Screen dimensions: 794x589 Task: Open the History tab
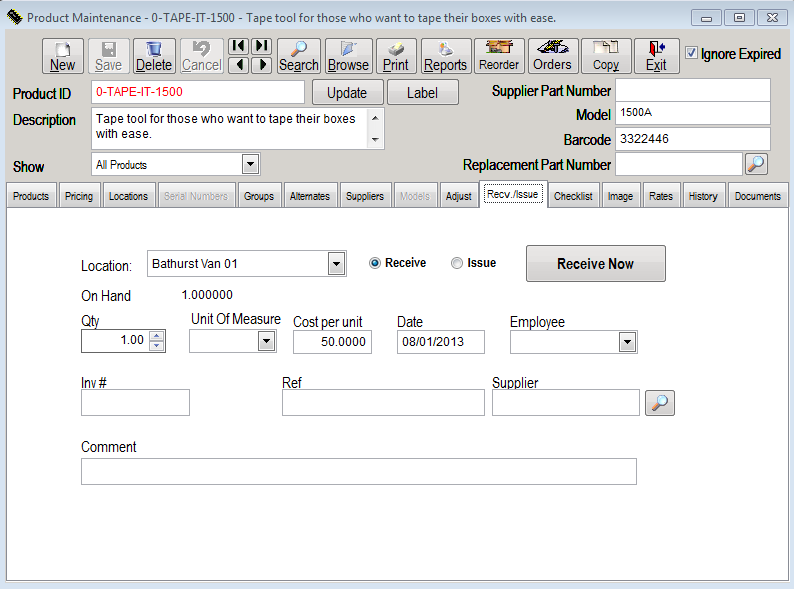[702, 196]
